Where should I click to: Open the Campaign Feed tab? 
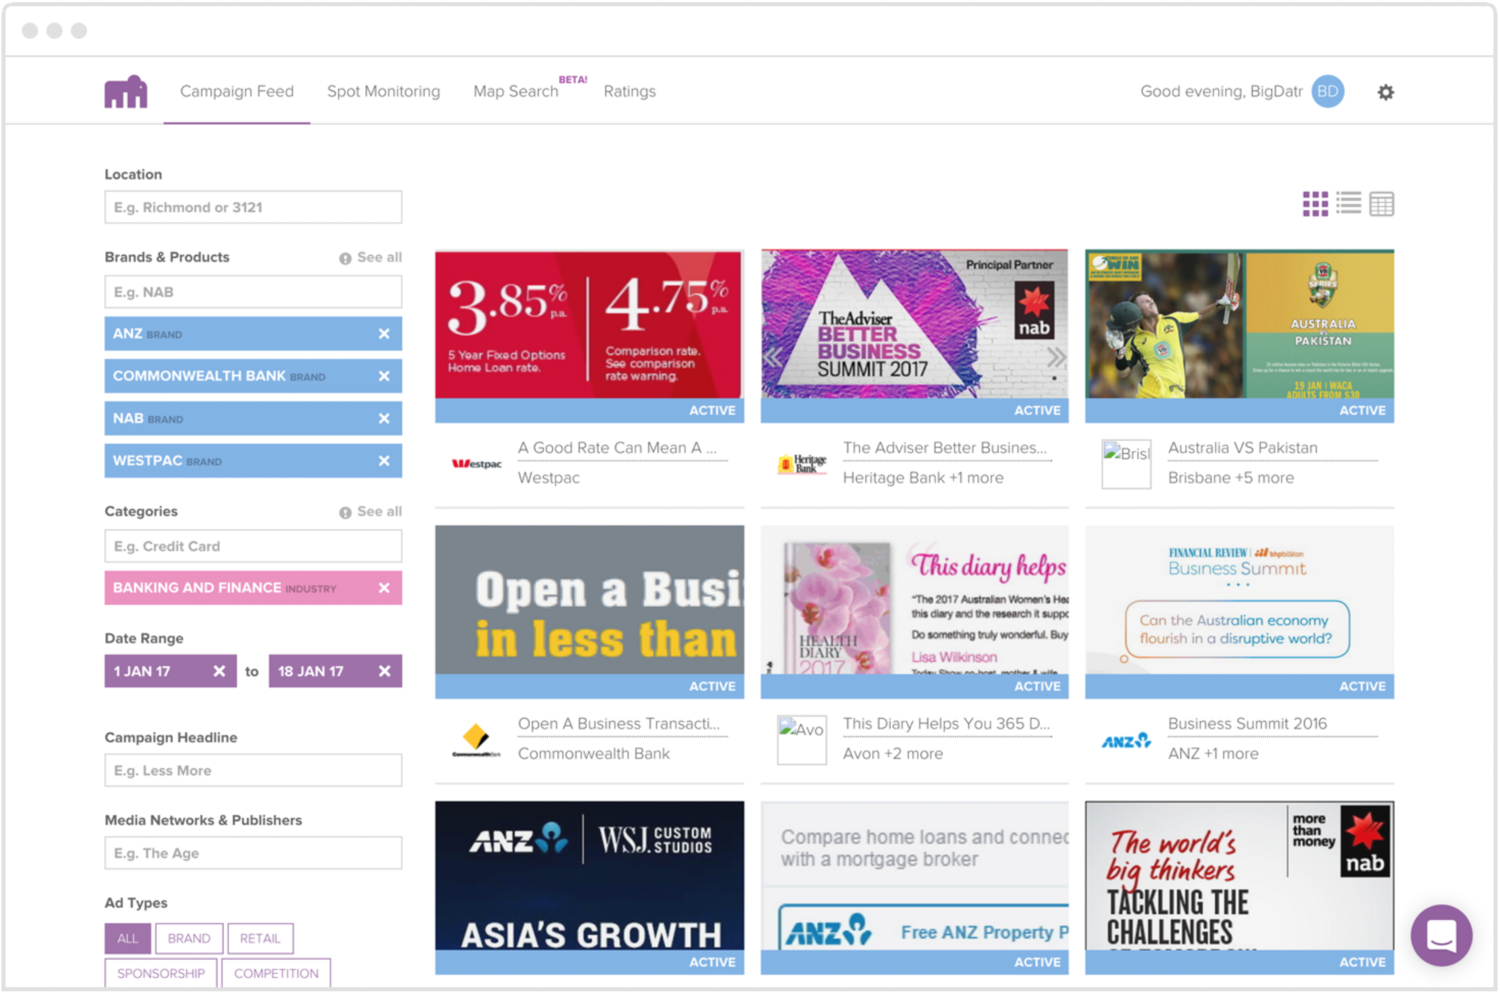point(237,91)
